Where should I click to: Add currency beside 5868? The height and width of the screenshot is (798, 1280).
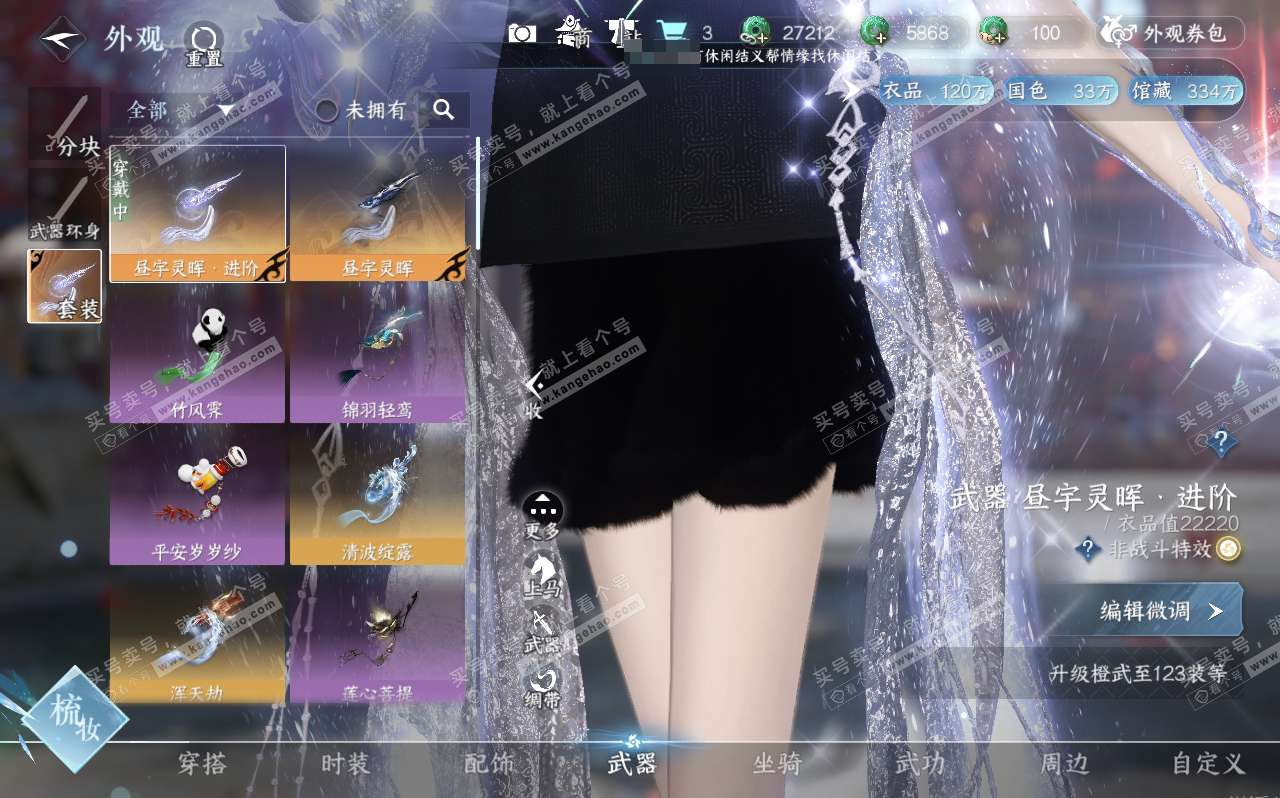[875, 33]
